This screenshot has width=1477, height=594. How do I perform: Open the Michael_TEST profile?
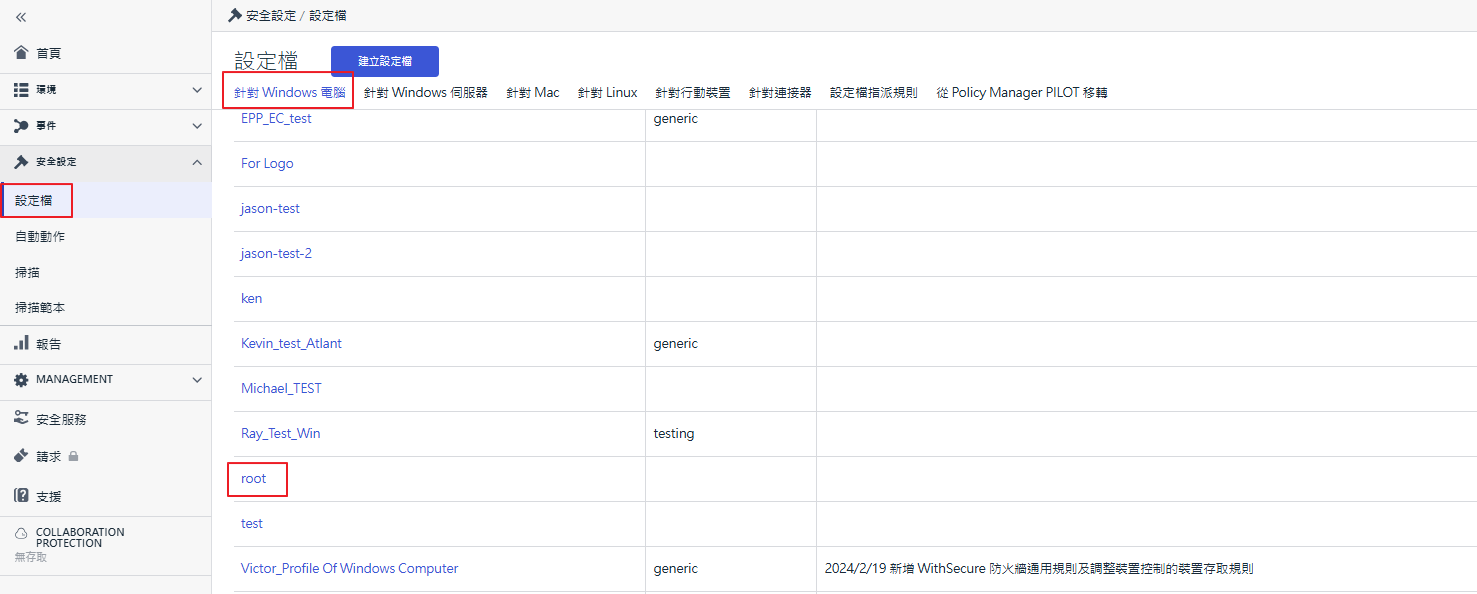(281, 388)
